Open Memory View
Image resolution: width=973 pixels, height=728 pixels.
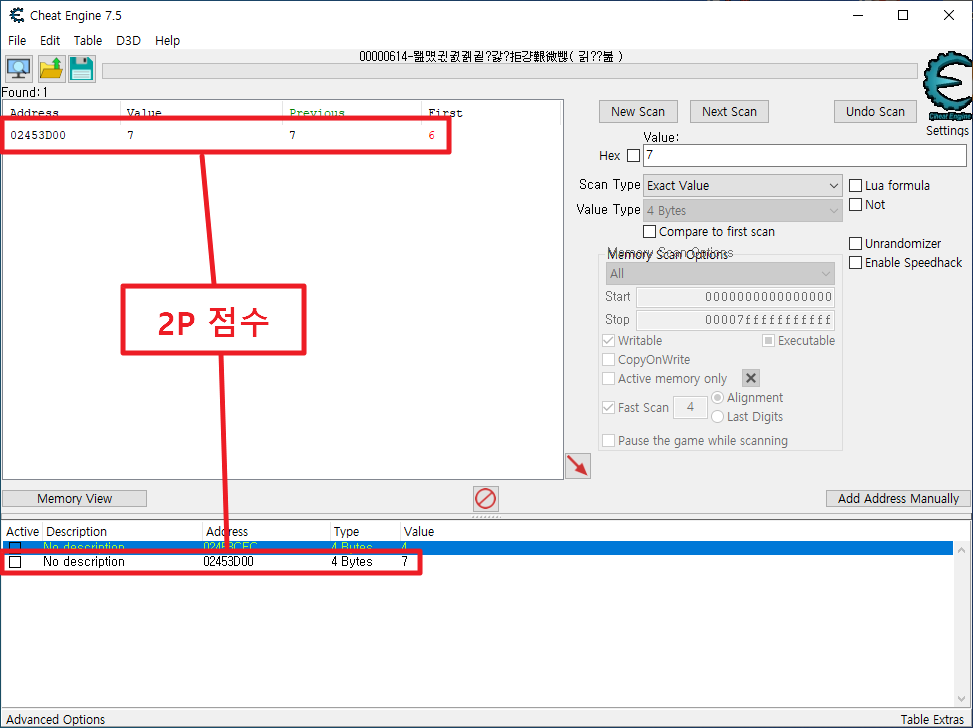point(74,498)
